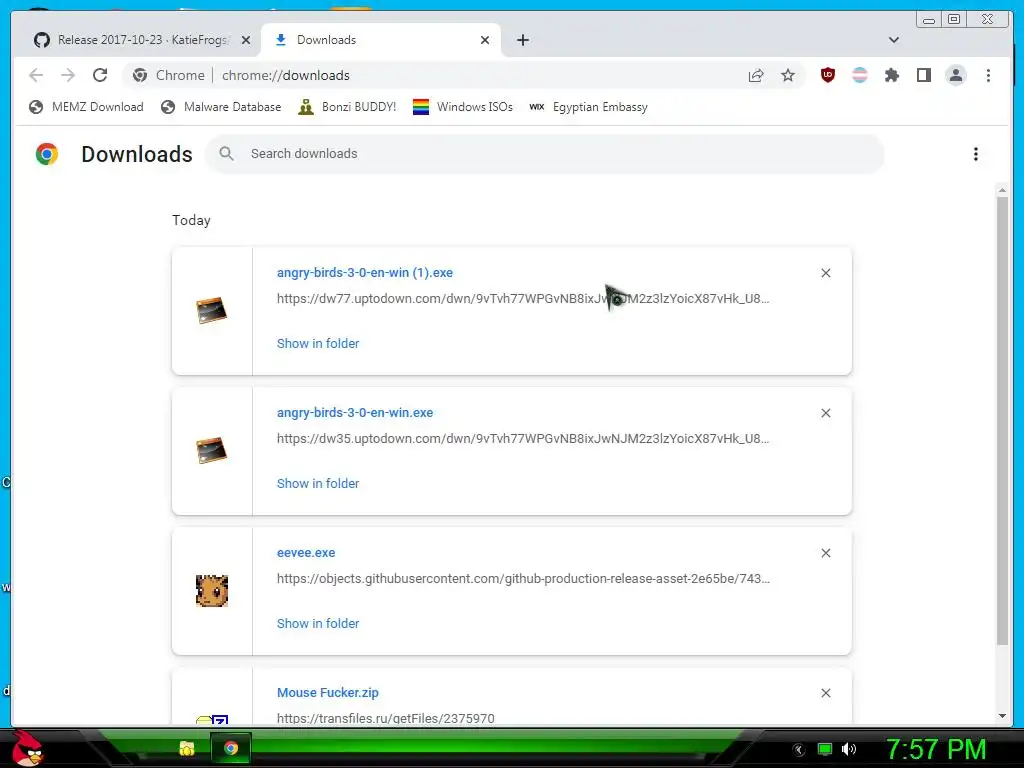Expand hidden system tray icons arrow
Image resolution: width=1024 pixels, height=768 pixels.
tap(799, 750)
